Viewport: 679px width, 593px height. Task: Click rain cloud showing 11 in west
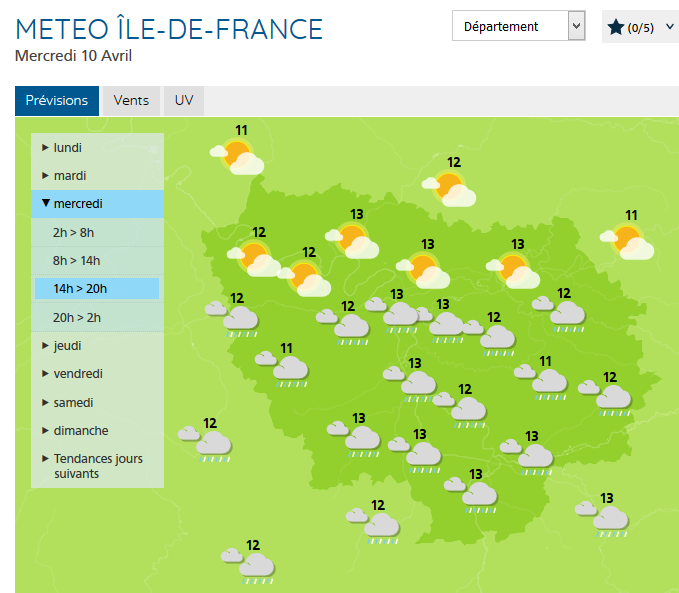click(282, 369)
